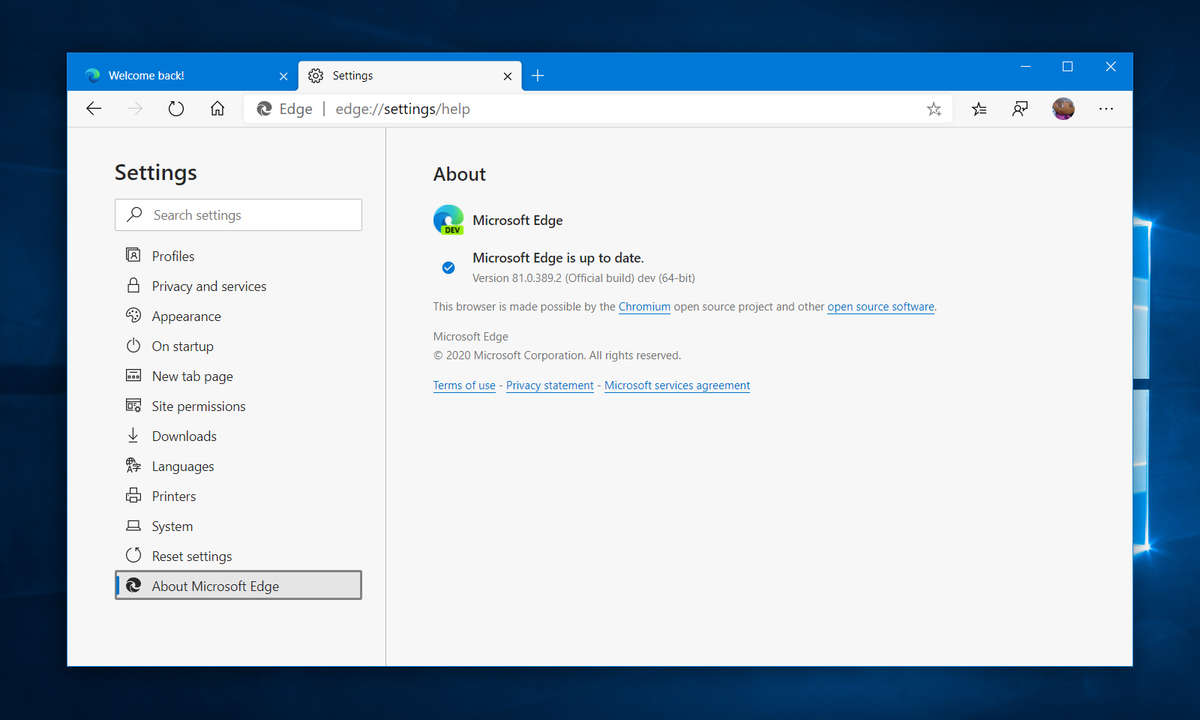The image size is (1200, 720).
Task: Open a new tab with plus
Action: pos(538,76)
